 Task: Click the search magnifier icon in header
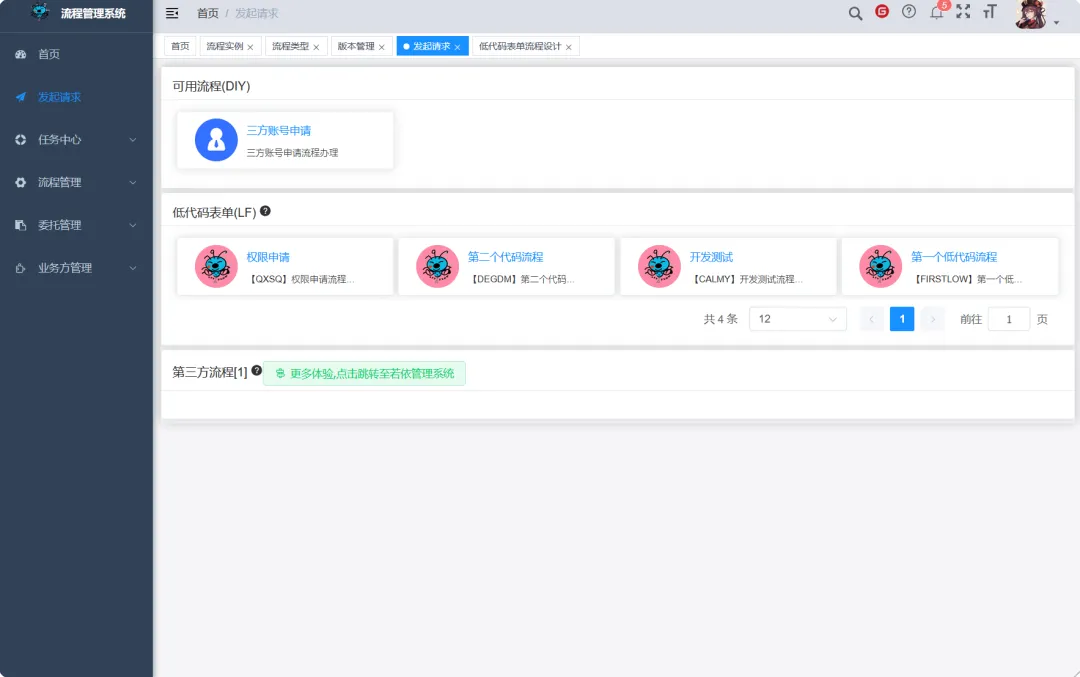[855, 13]
